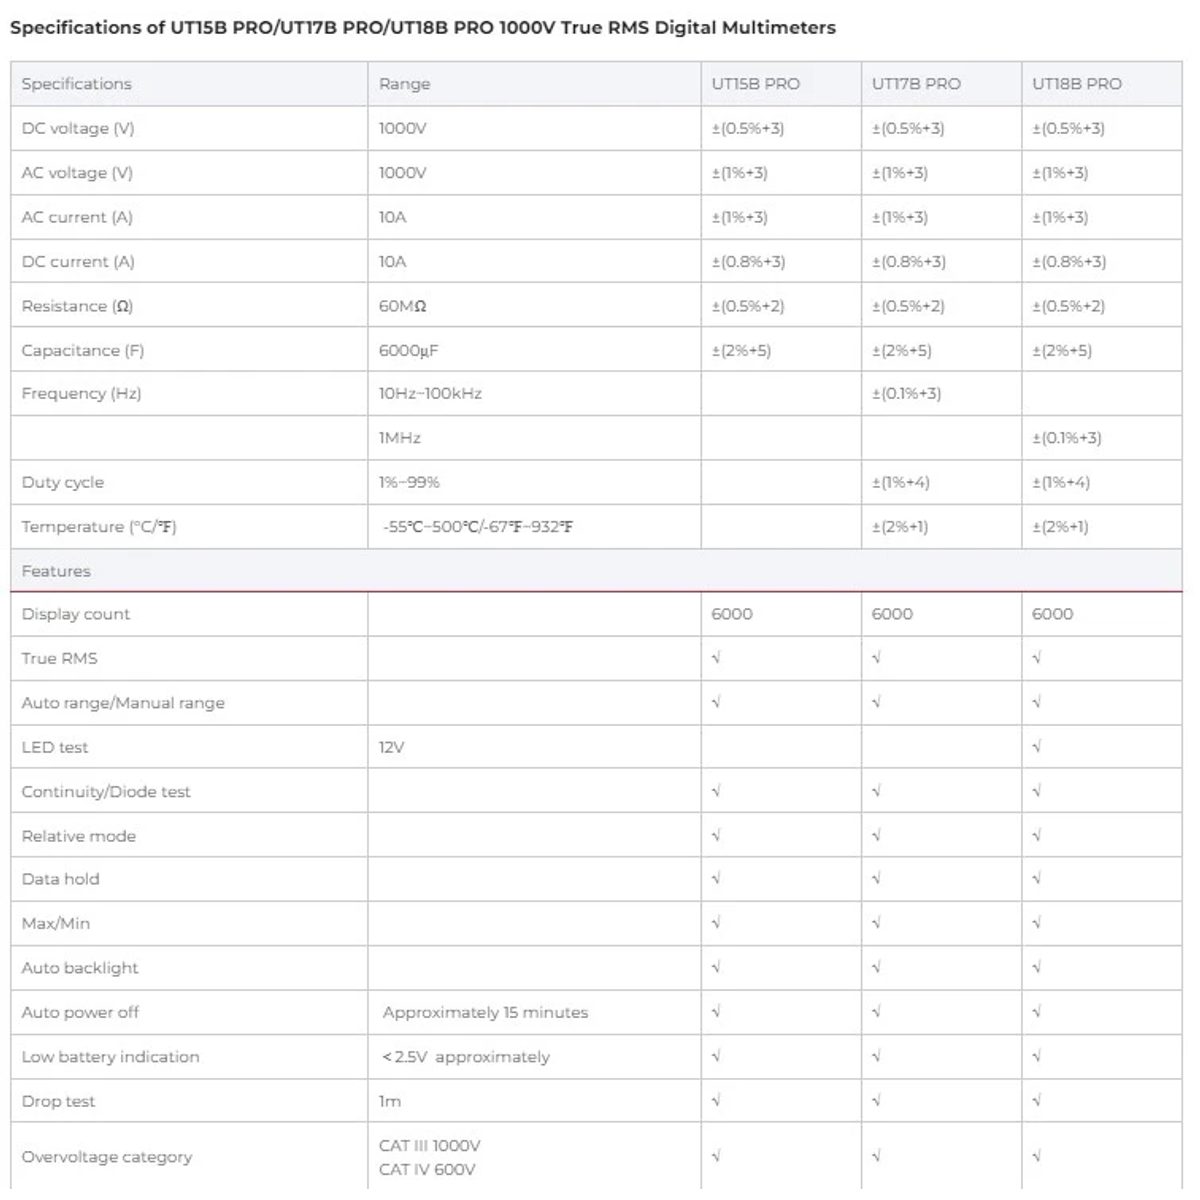This screenshot has width=1200, height=1200.
Task: Click the CAT III 1000V text
Action: click(x=430, y=1146)
